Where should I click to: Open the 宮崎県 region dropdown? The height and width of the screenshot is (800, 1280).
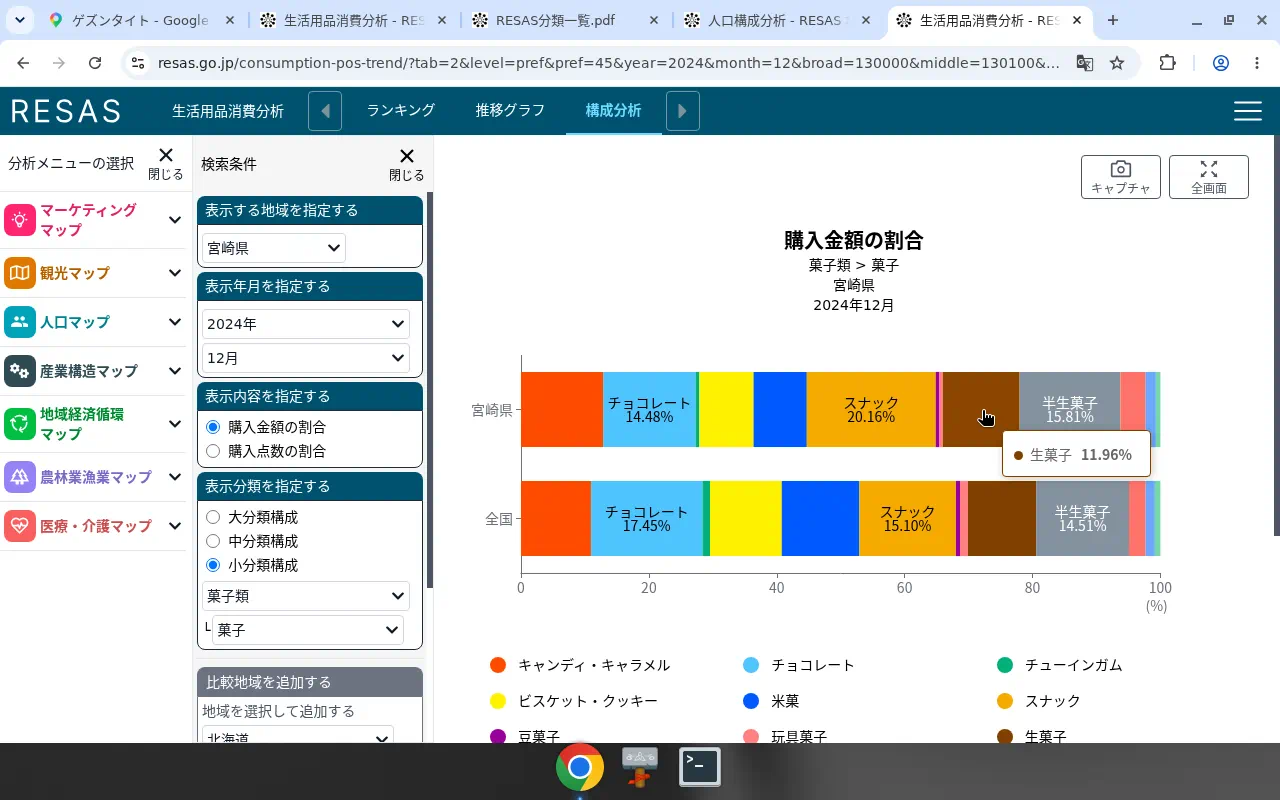(x=273, y=248)
